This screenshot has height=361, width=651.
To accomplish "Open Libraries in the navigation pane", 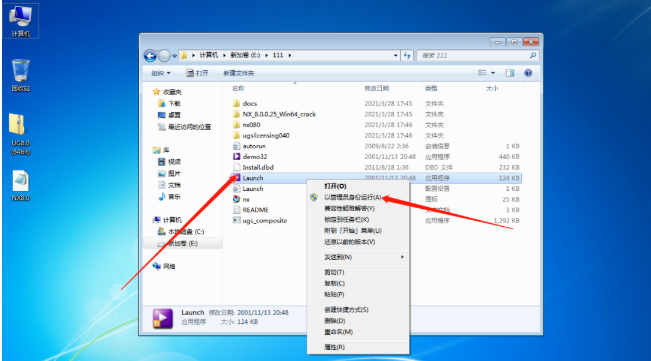I will click(x=161, y=150).
